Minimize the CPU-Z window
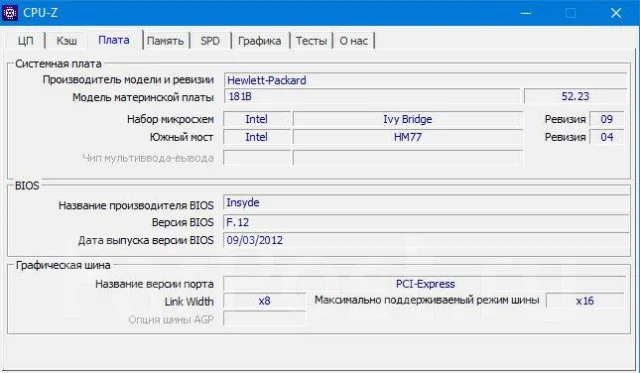The width and height of the screenshot is (640, 373). pyautogui.click(x=526, y=13)
